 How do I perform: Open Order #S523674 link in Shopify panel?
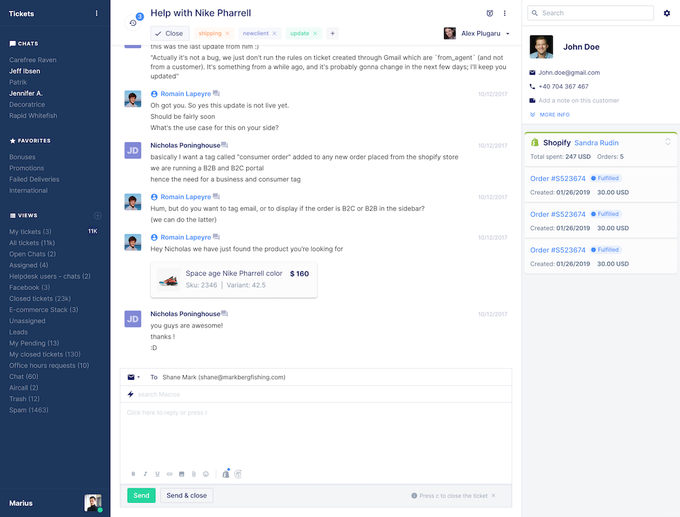tap(555, 178)
